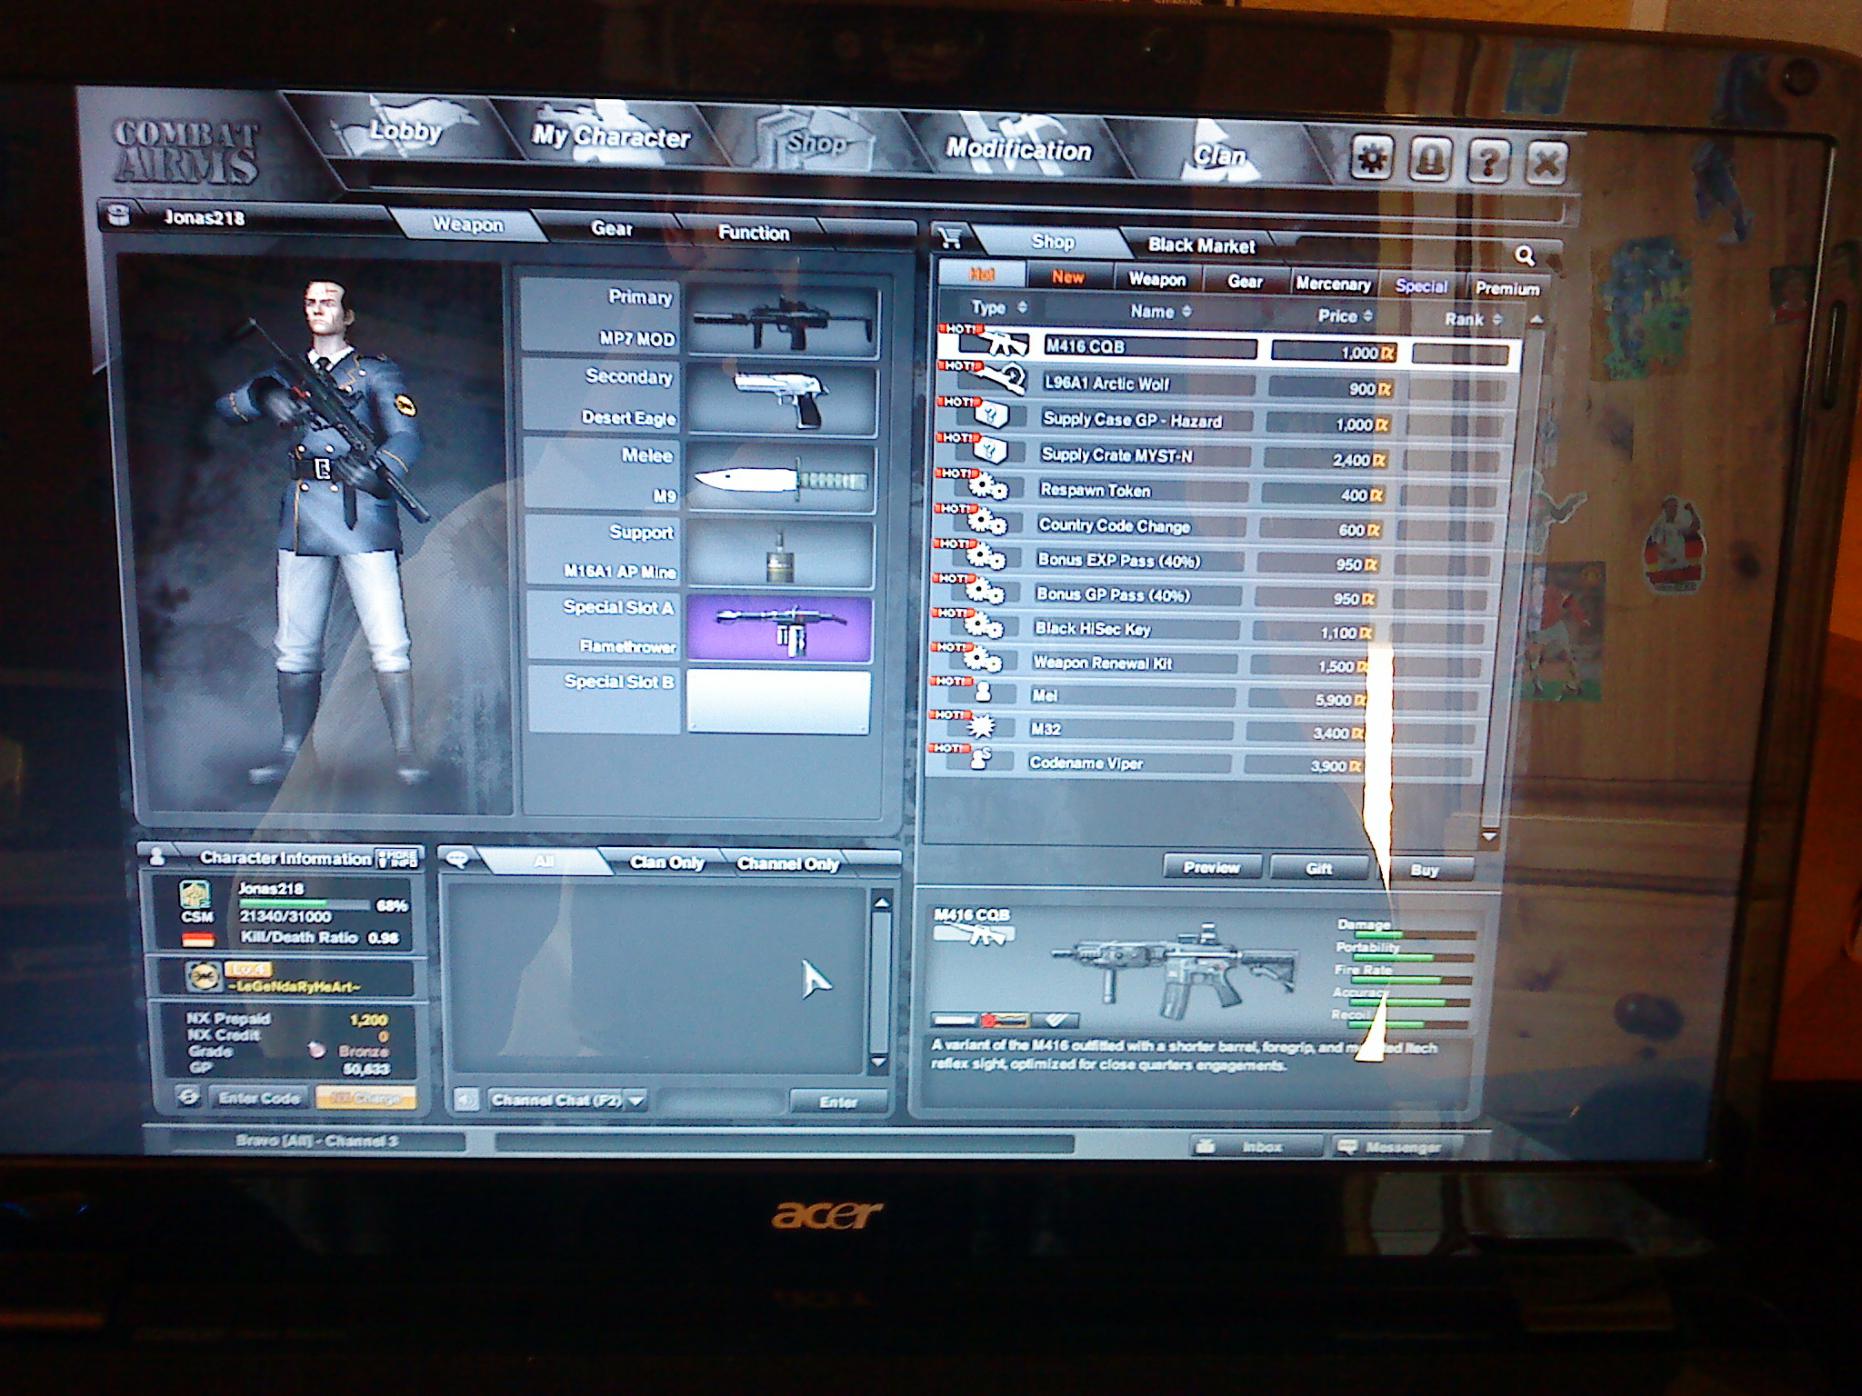
Task: Switch to the Gear inventory tab
Action: pyautogui.click(x=611, y=228)
